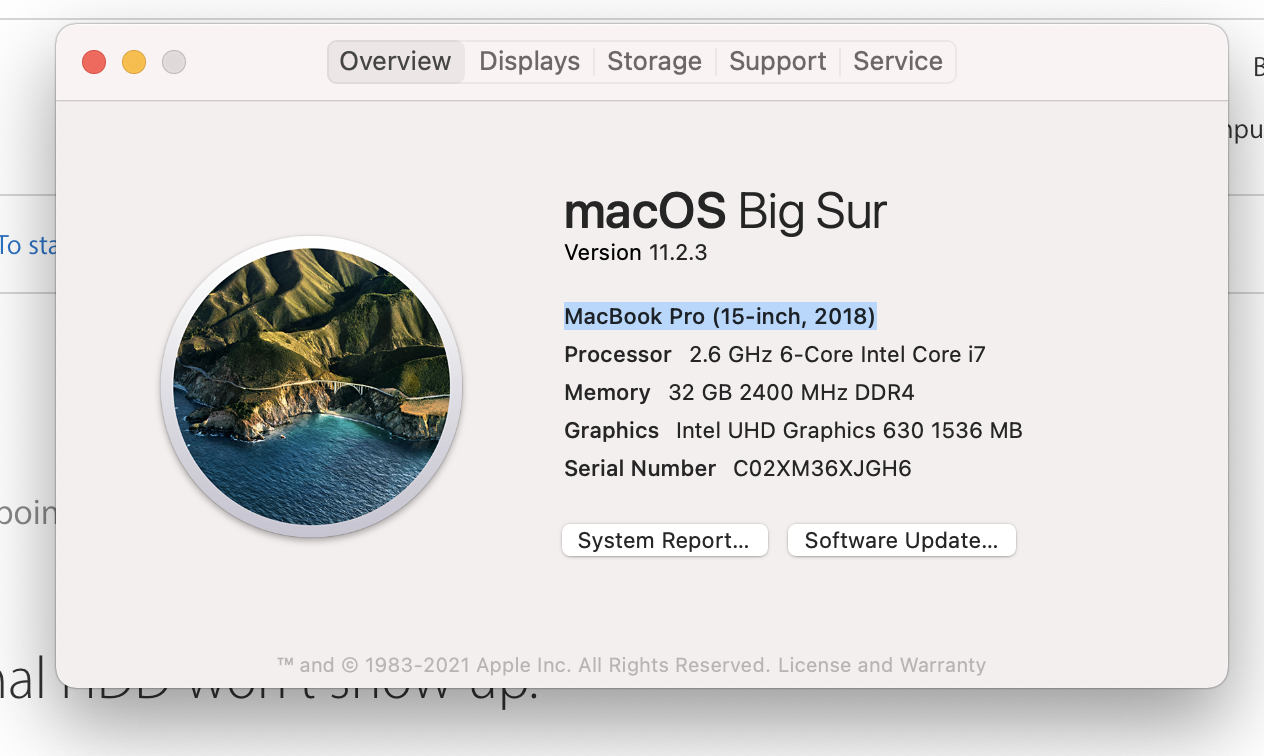Viewport: 1264px width, 756px height.
Task: Close the About This Mac window
Action: (x=94, y=62)
